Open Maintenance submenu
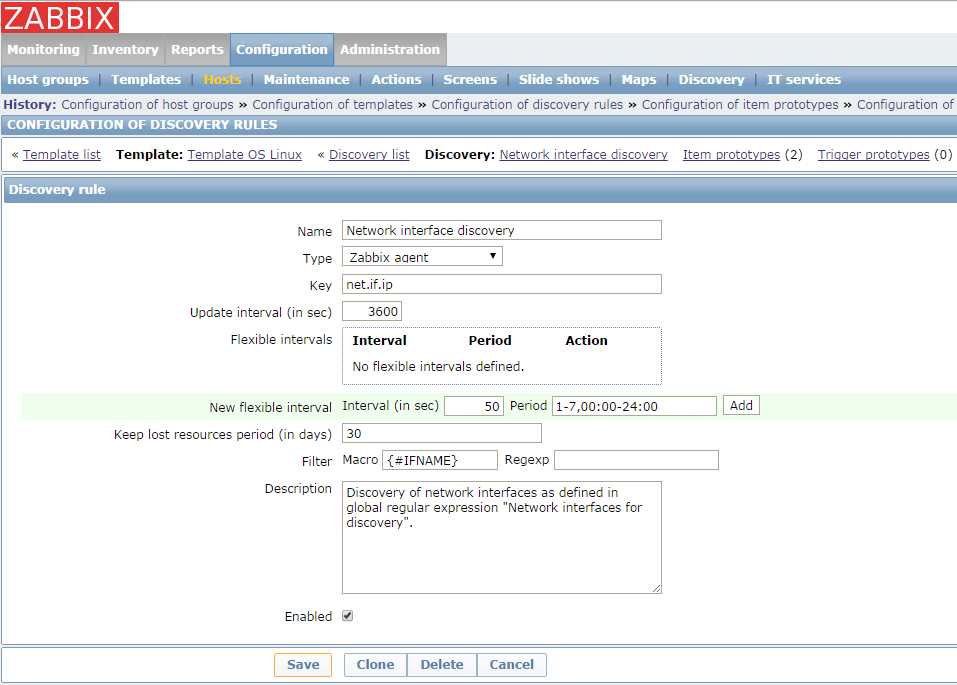The image size is (957, 685). pyautogui.click(x=306, y=79)
